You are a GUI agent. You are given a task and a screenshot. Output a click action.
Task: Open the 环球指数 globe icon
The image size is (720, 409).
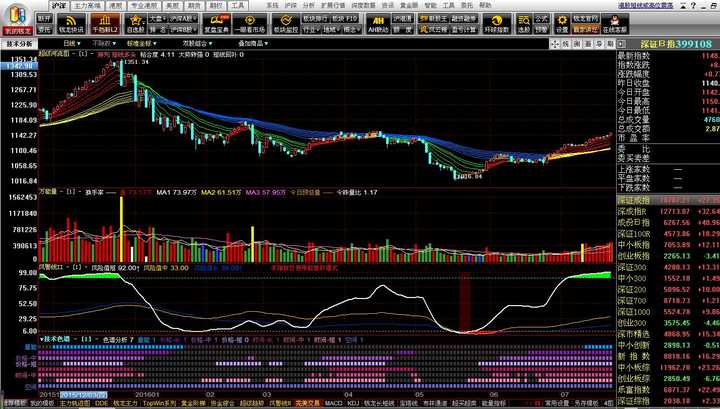click(496, 23)
